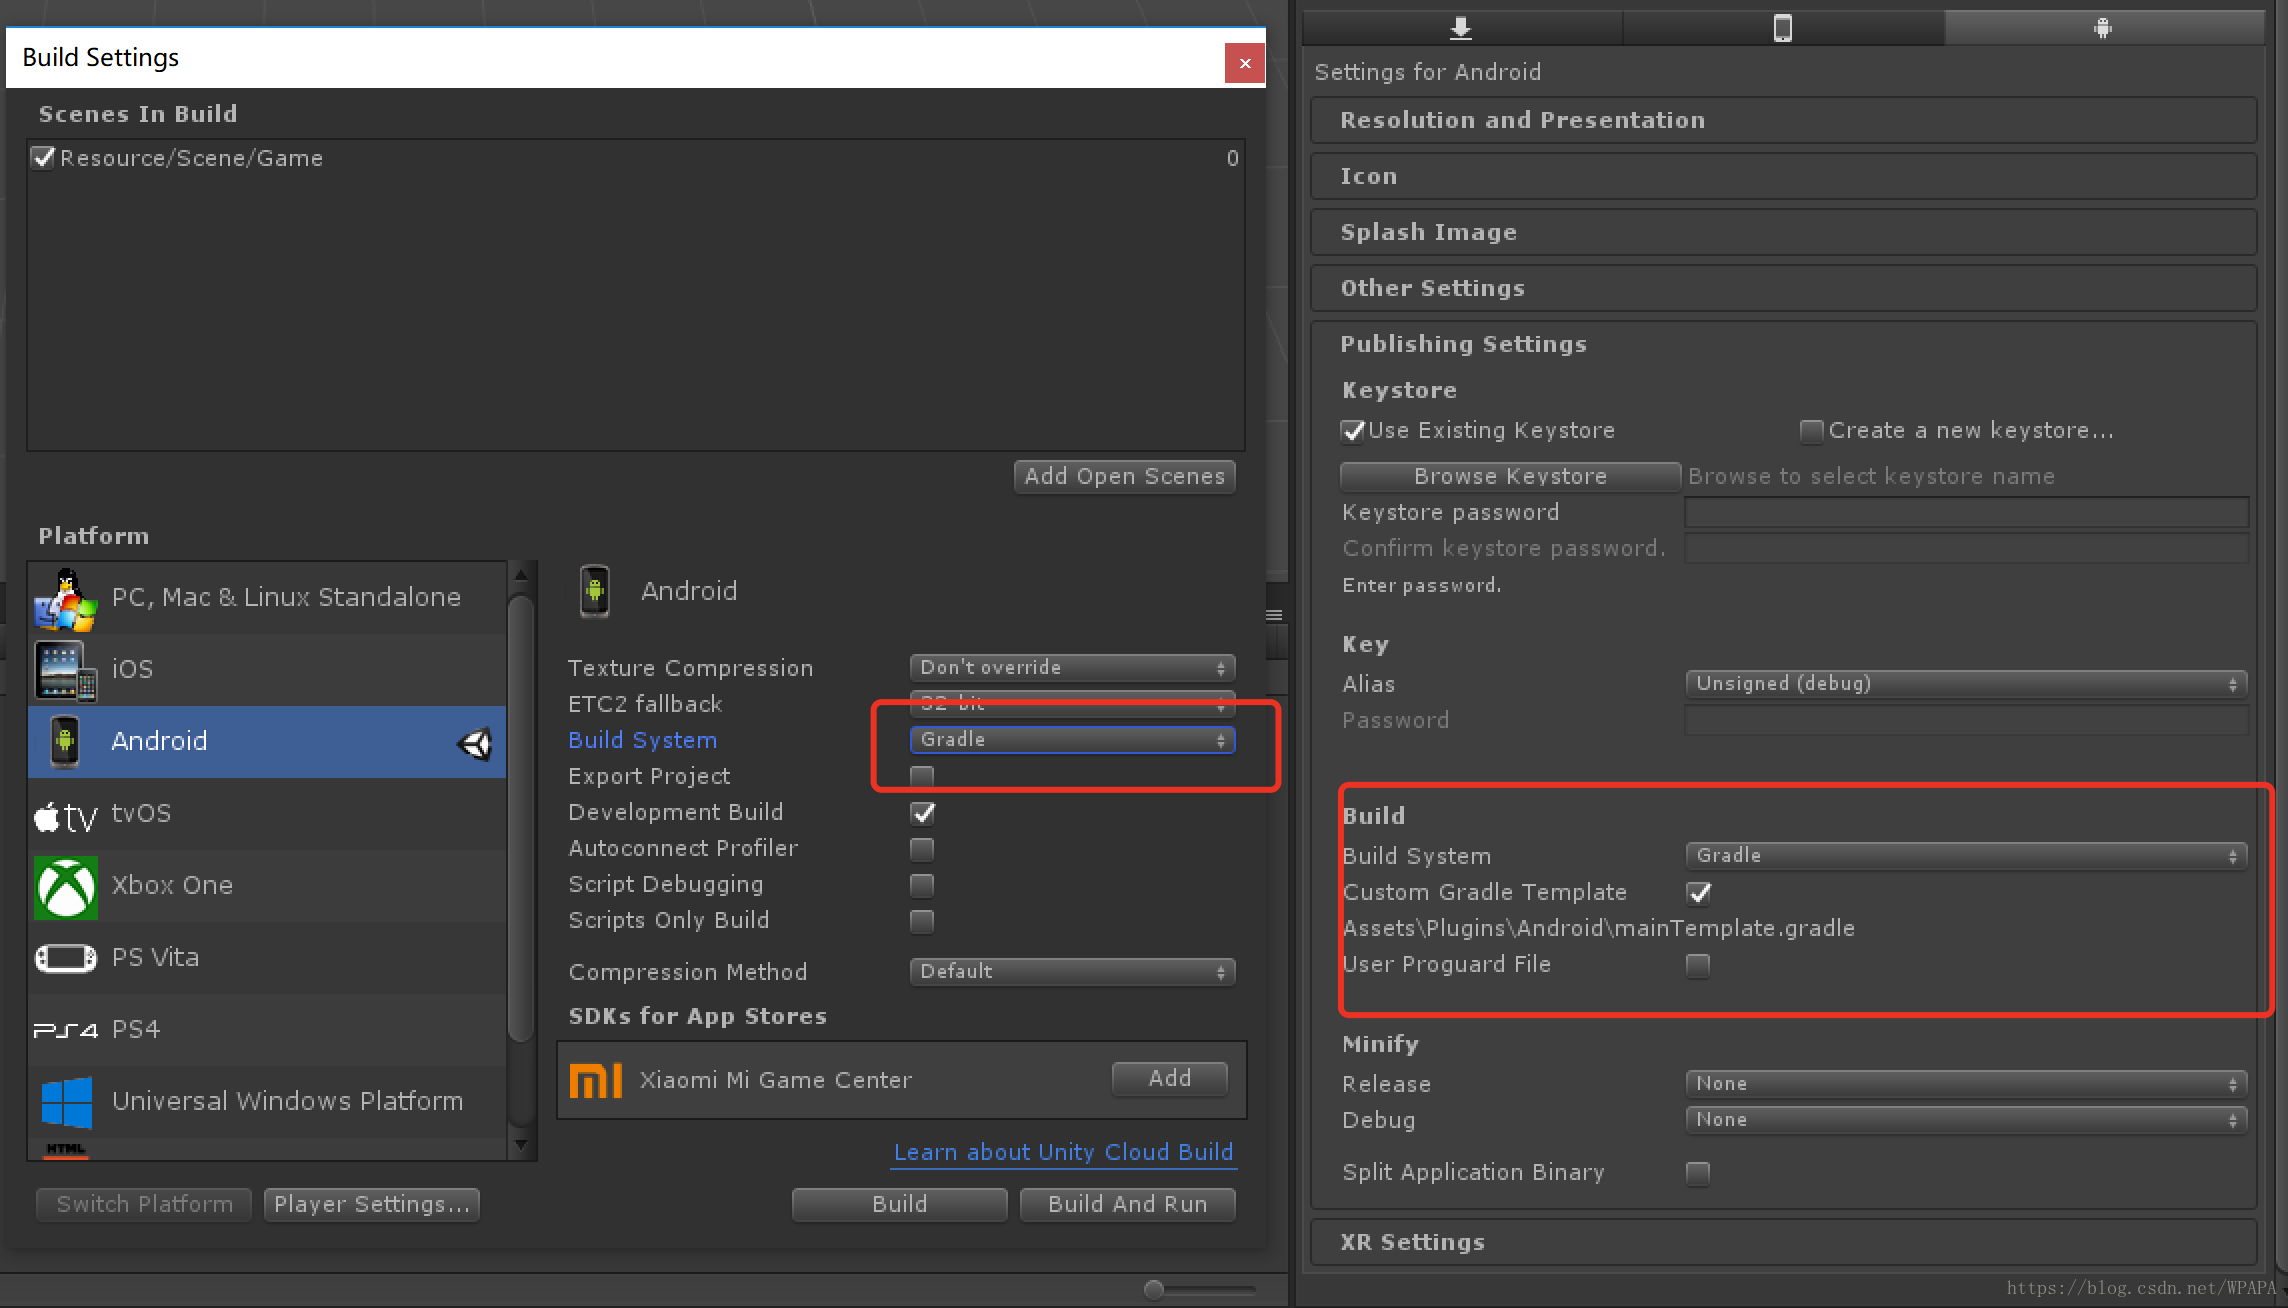Click the Confirm keystore password field
This screenshot has height=1308, width=2288.
[x=1966, y=549]
